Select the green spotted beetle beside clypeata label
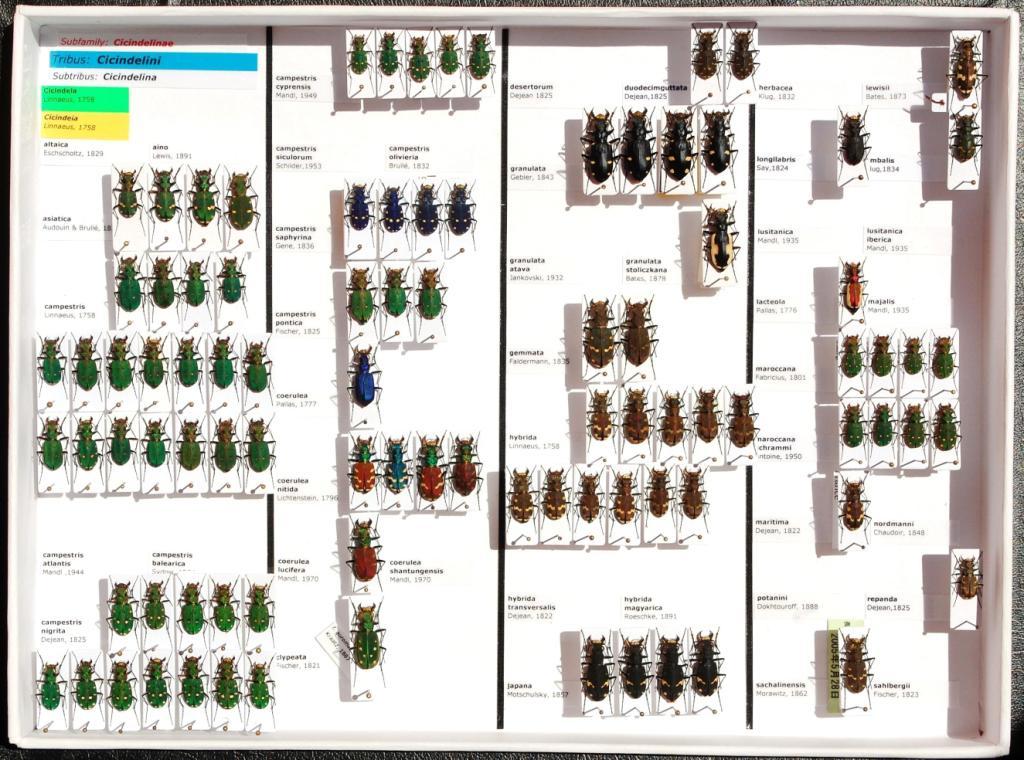Image resolution: width=1024 pixels, height=760 pixels. [367, 637]
